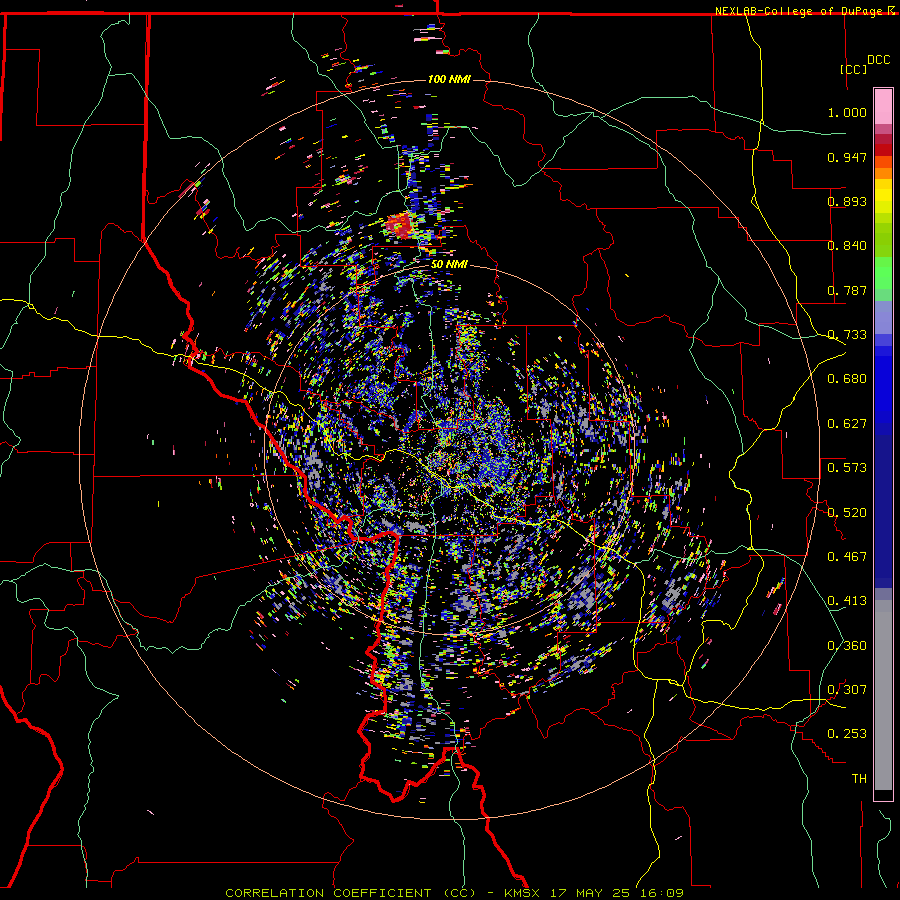The height and width of the screenshot is (900, 900).
Task: Select the 0.787 scale value
Action: coord(847,290)
